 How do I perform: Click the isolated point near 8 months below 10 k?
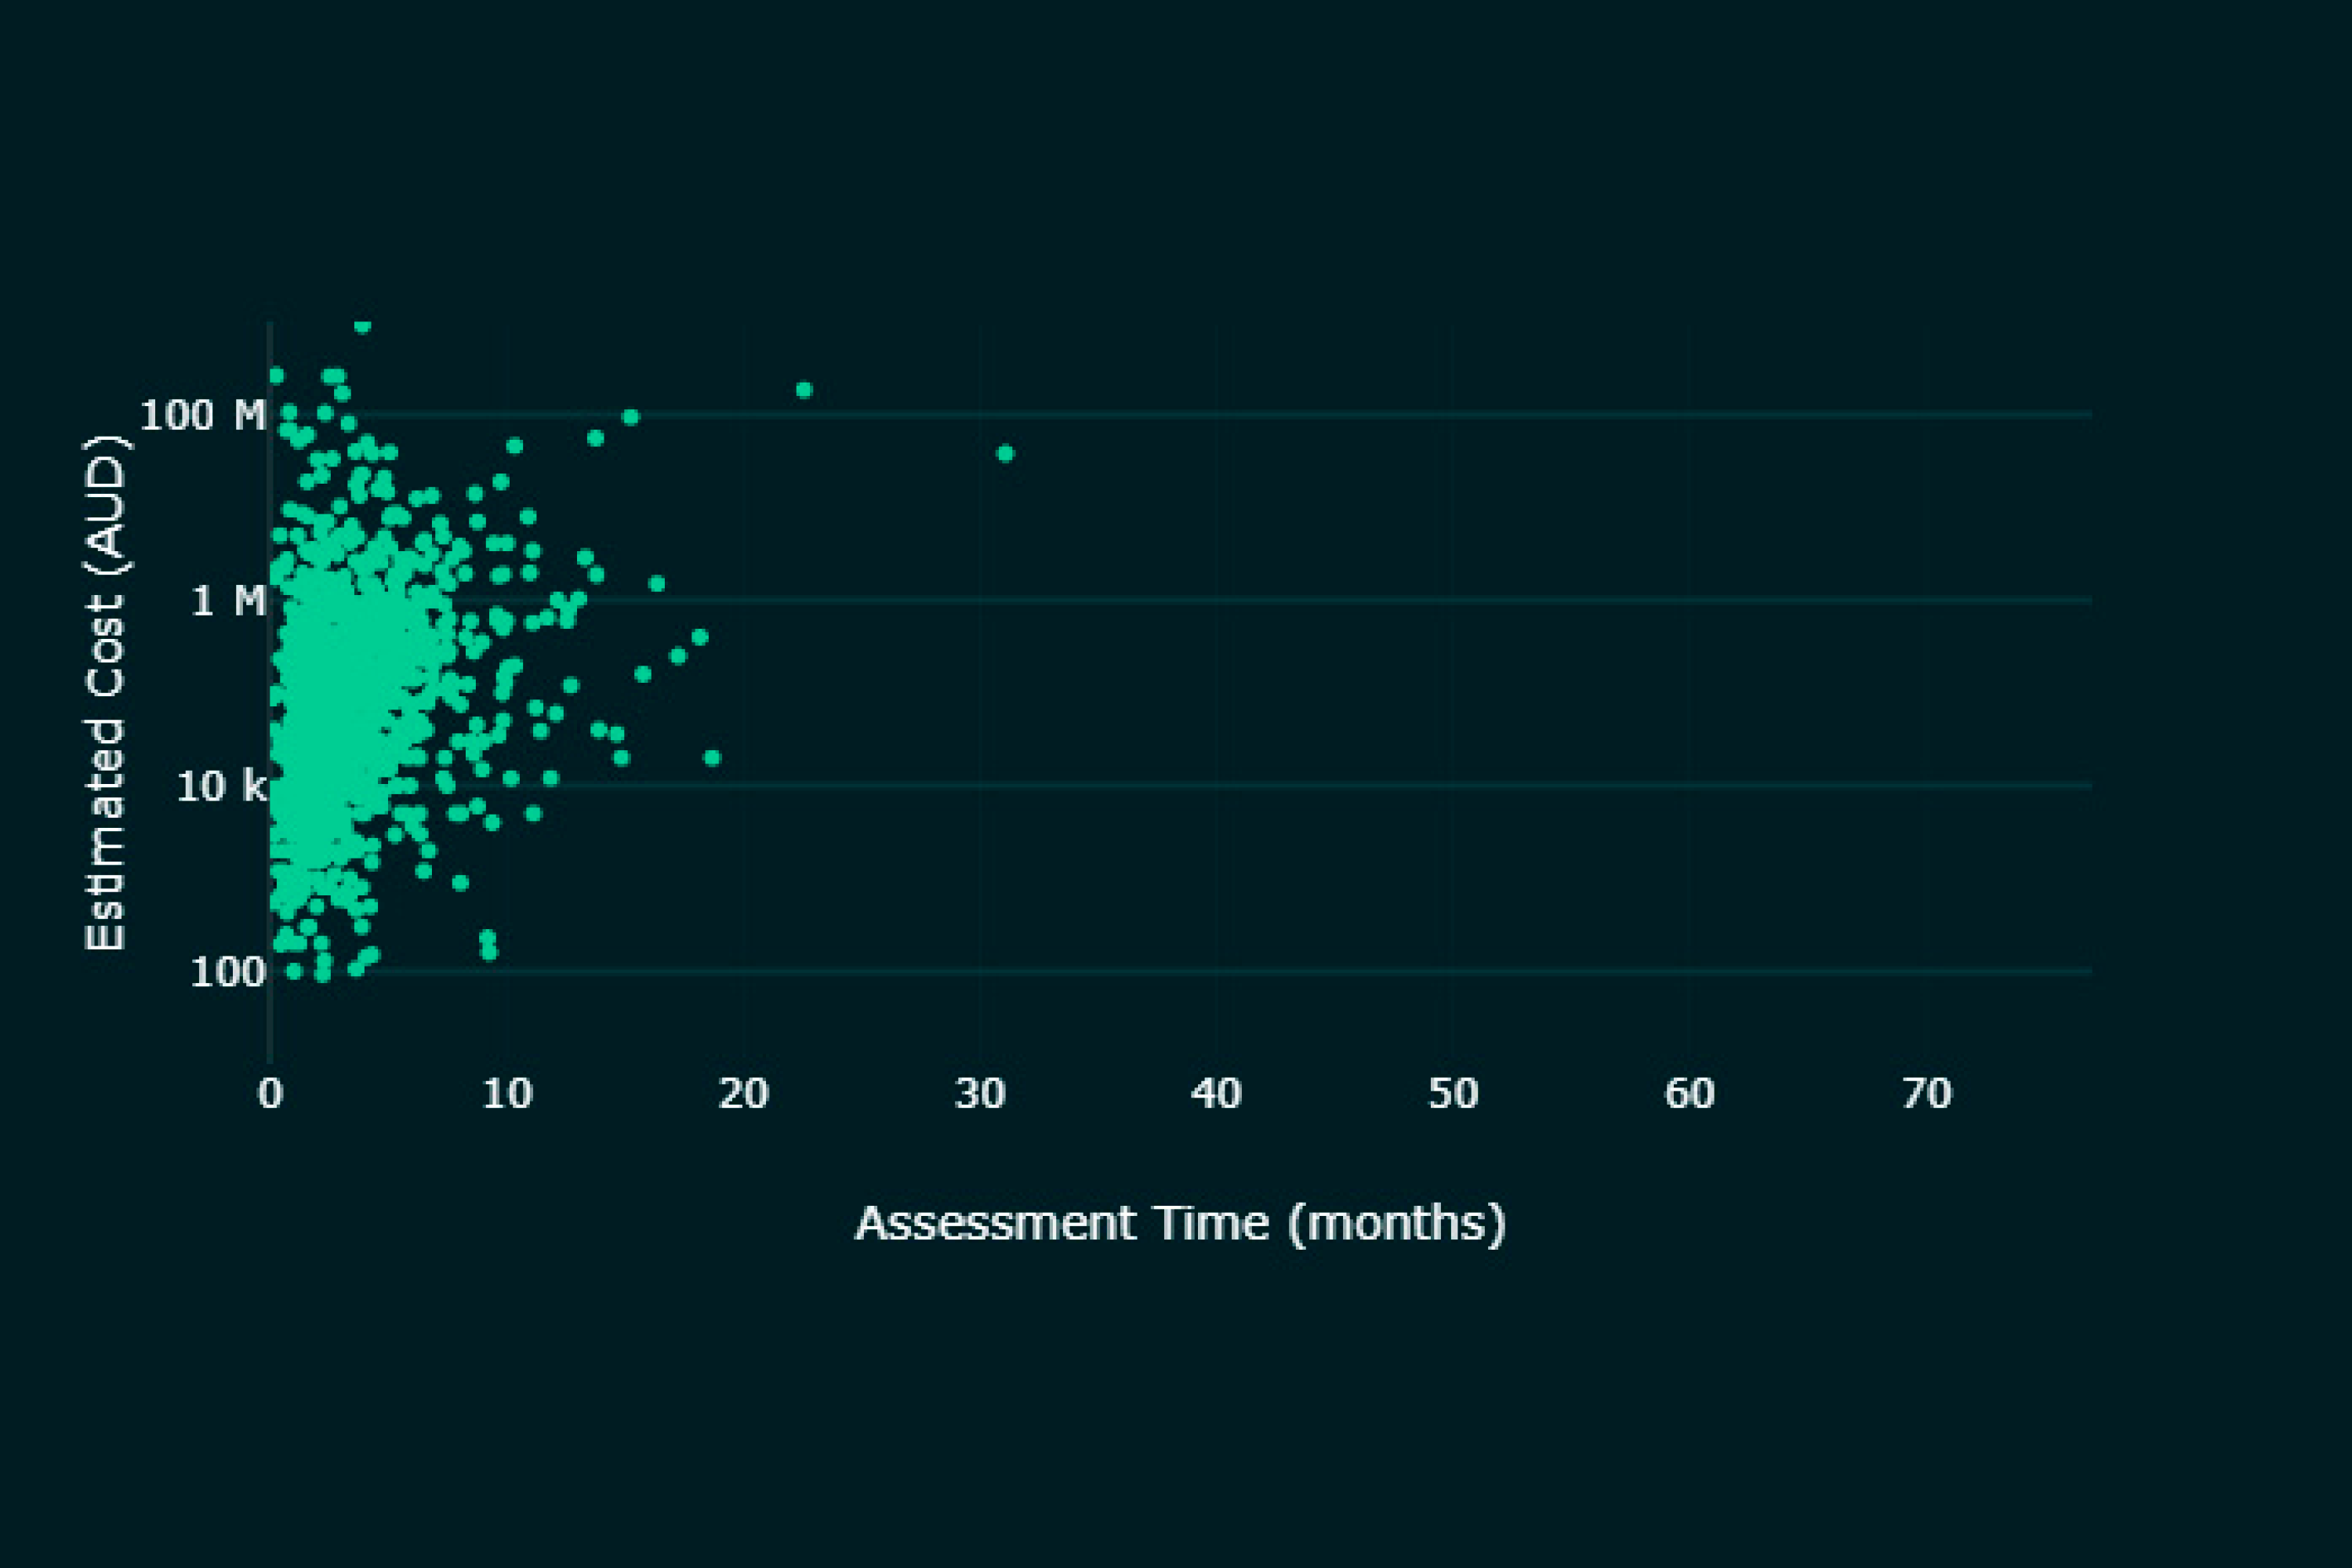pyautogui.click(x=460, y=883)
